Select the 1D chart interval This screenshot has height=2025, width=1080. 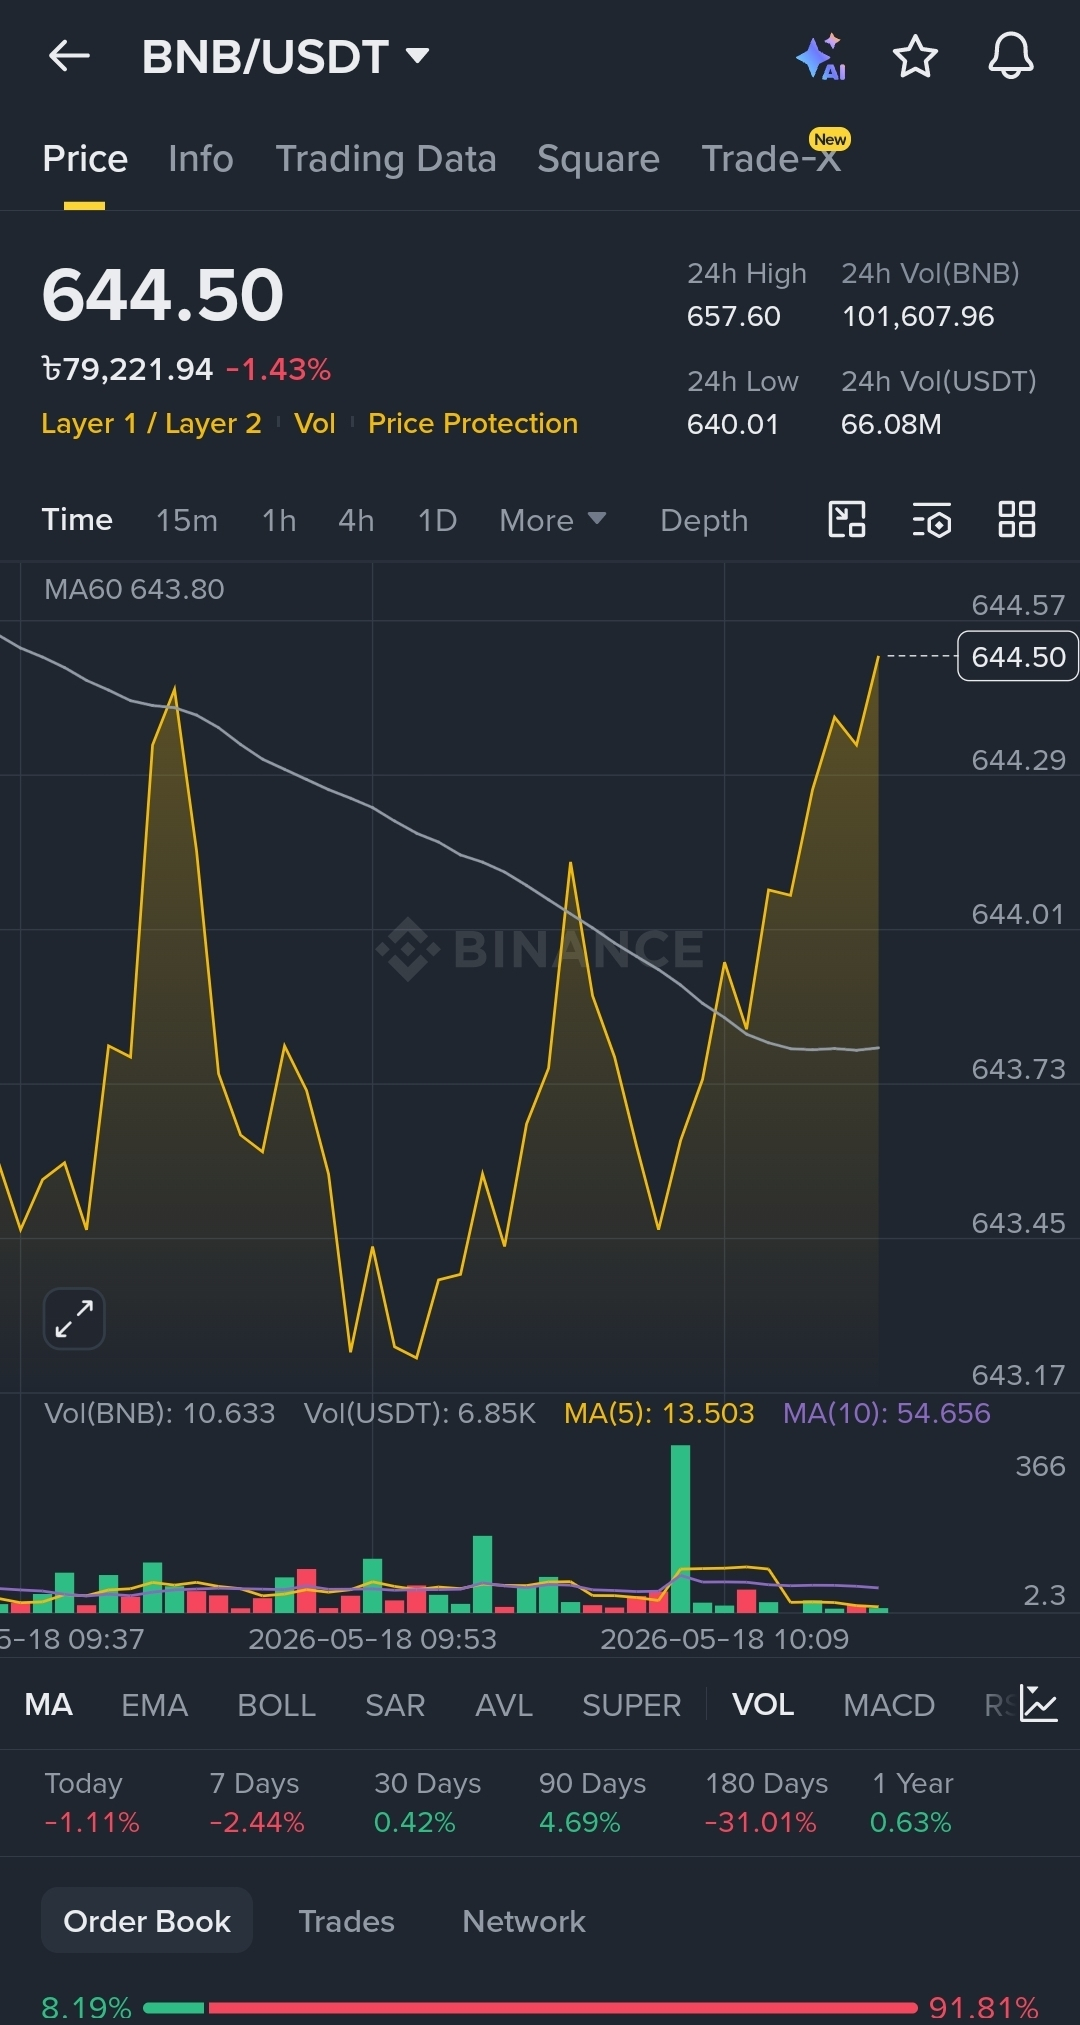click(437, 520)
